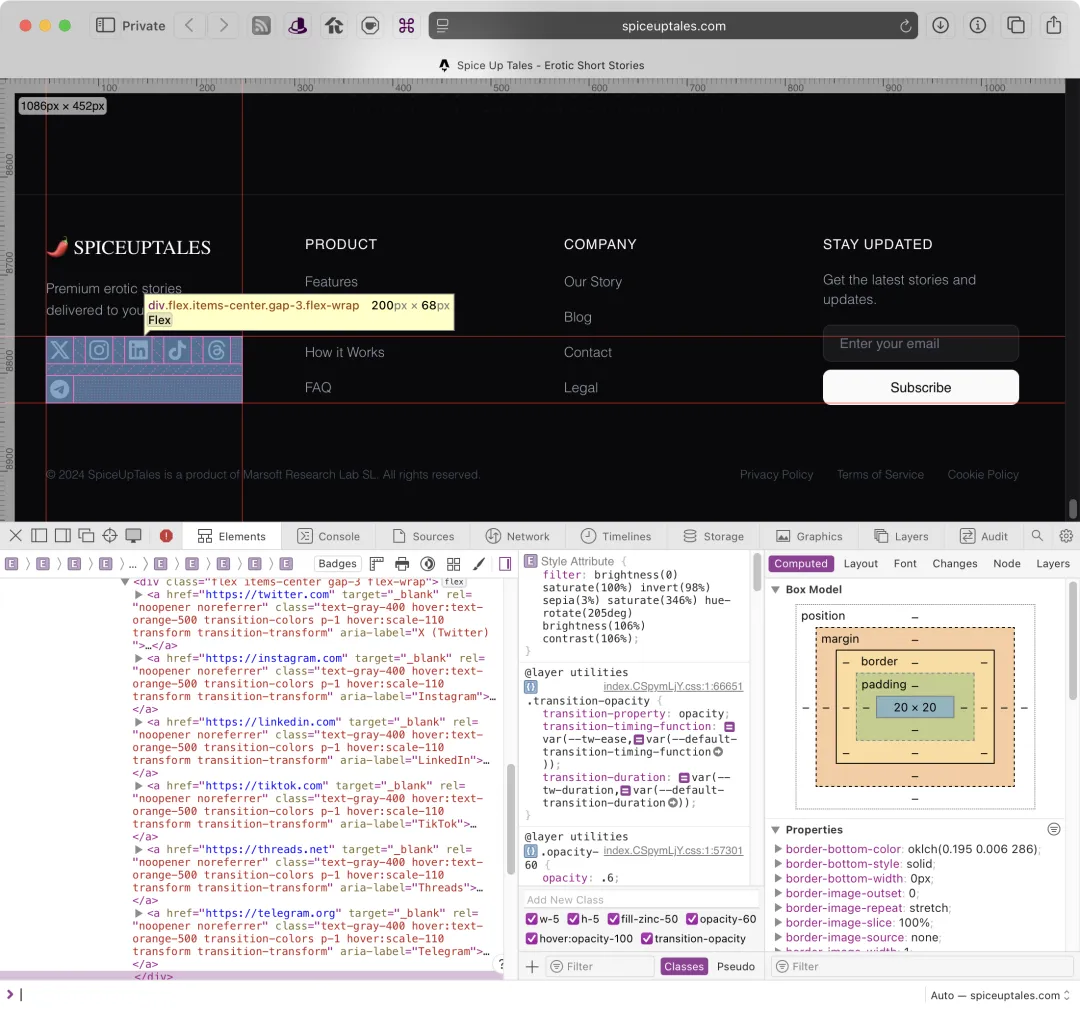1080x1009 pixels.
Task: Expand the tiktok.com anchor node
Action: point(138,786)
